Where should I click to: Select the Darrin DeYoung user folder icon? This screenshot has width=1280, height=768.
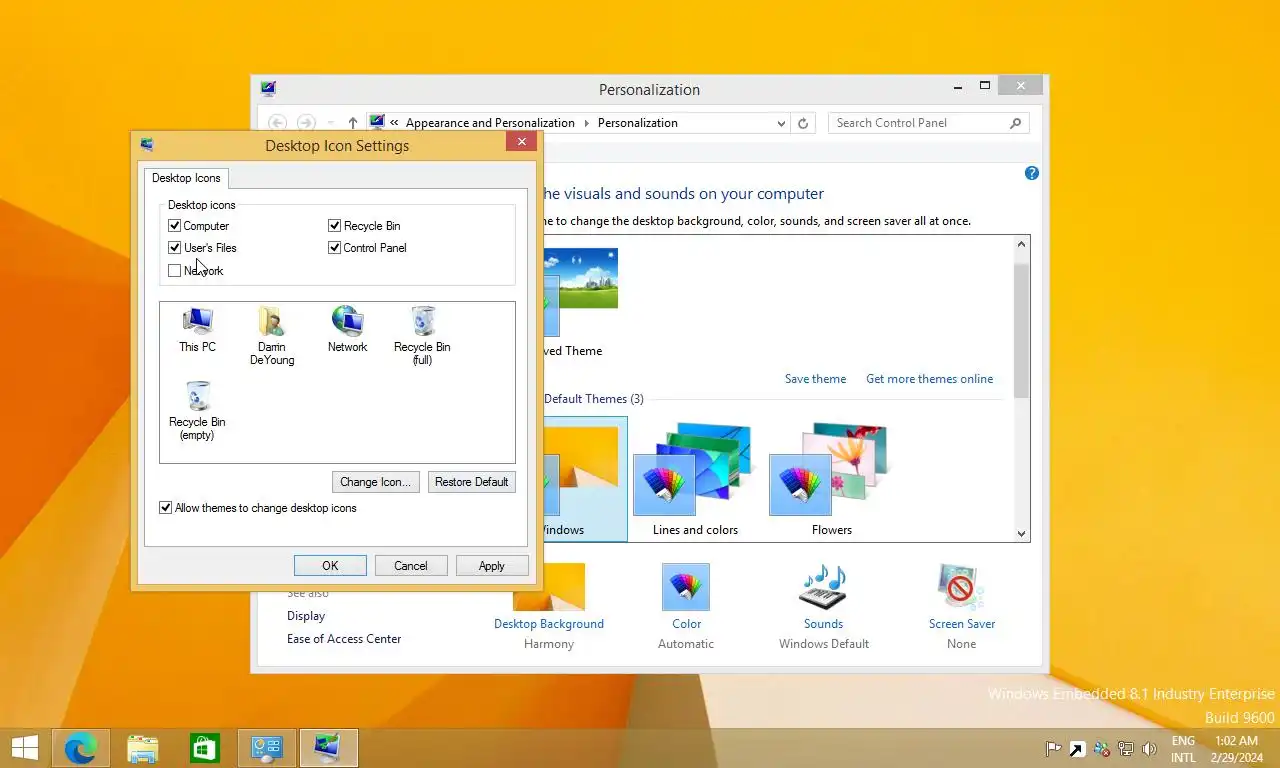(271, 336)
